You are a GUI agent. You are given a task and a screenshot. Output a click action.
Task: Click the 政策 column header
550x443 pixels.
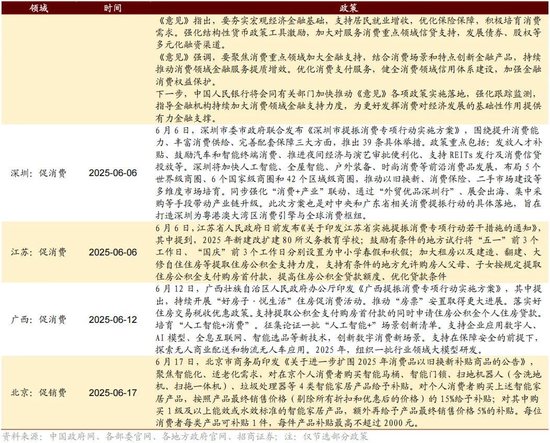[349, 8]
